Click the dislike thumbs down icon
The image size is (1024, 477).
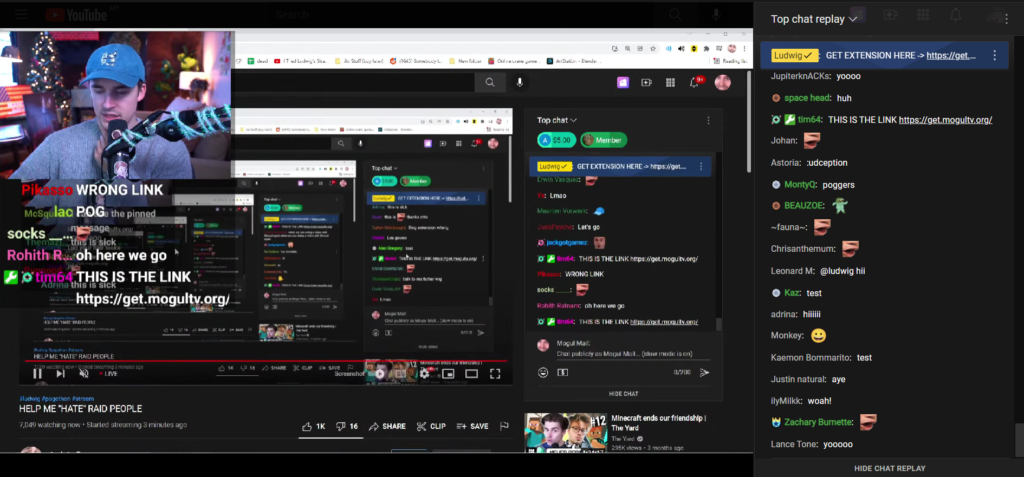[345, 426]
